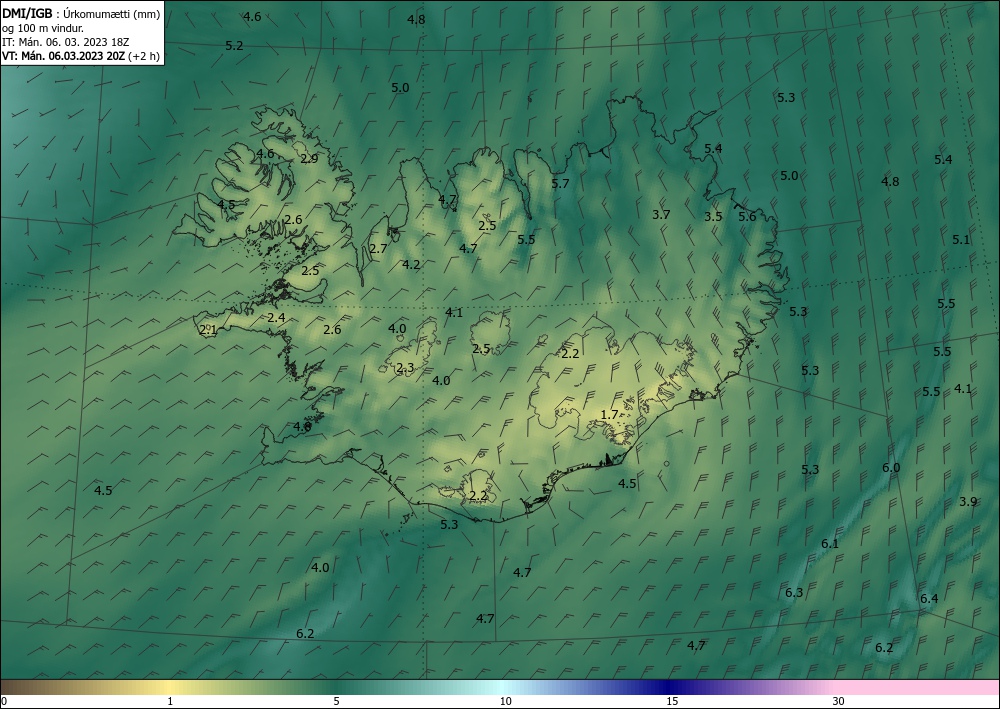The width and height of the screenshot is (1000, 709).
Task: Click the 2.3 value on the map
Action: 405,368
